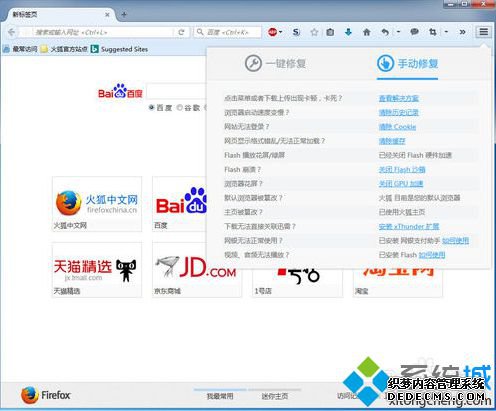This screenshot has height=411, width=496.
Task: Focus the address bar input
Action: click(103, 32)
